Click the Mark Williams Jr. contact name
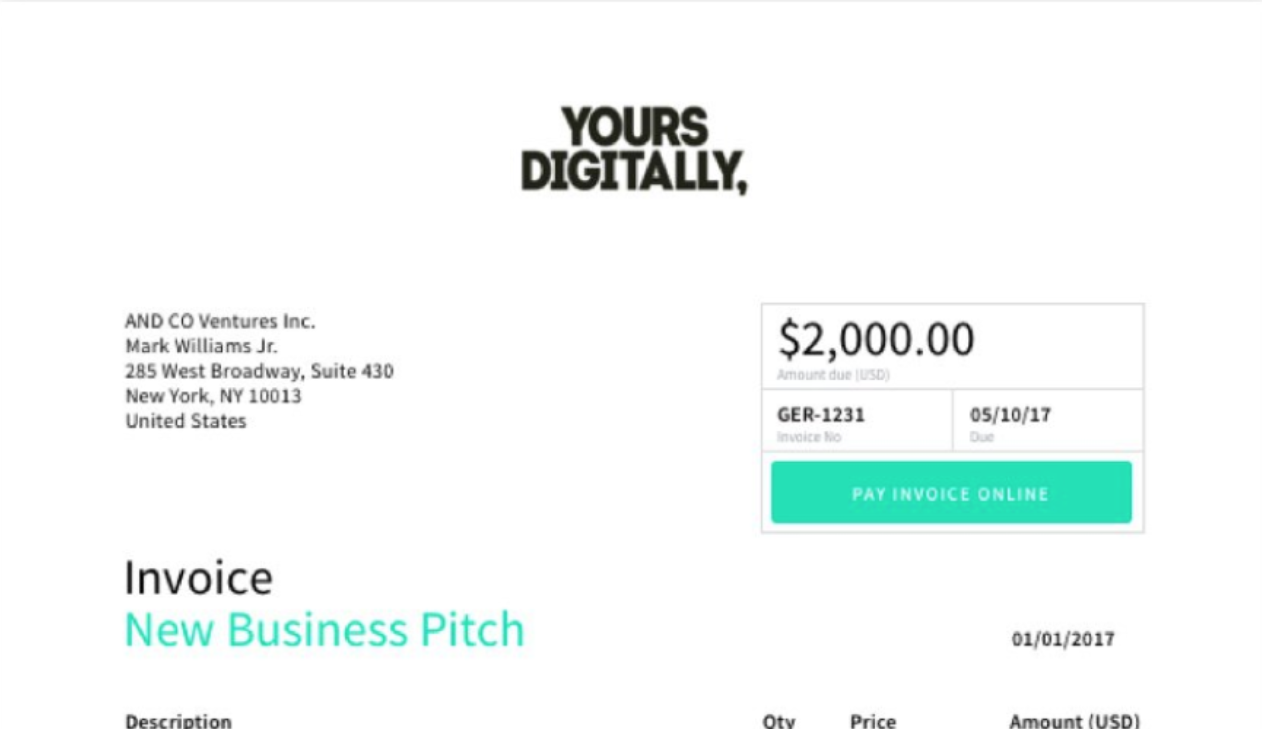This screenshot has width=1262, height=729. pyautogui.click(x=201, y=347)
